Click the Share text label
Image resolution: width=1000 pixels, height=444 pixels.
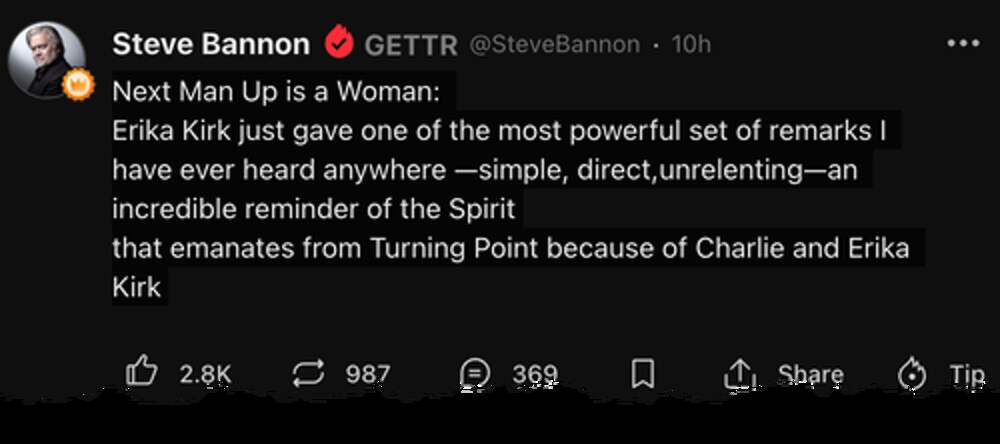[810, 374]
